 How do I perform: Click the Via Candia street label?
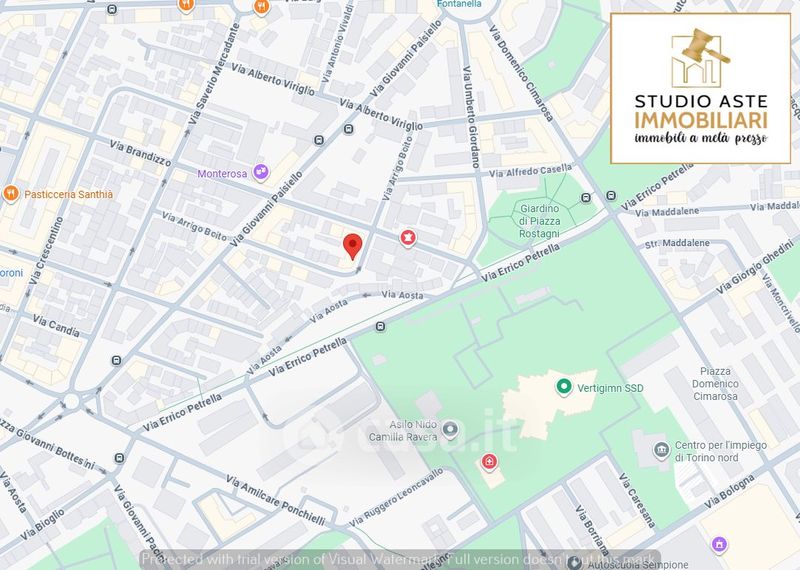click(x=57, y=325)
